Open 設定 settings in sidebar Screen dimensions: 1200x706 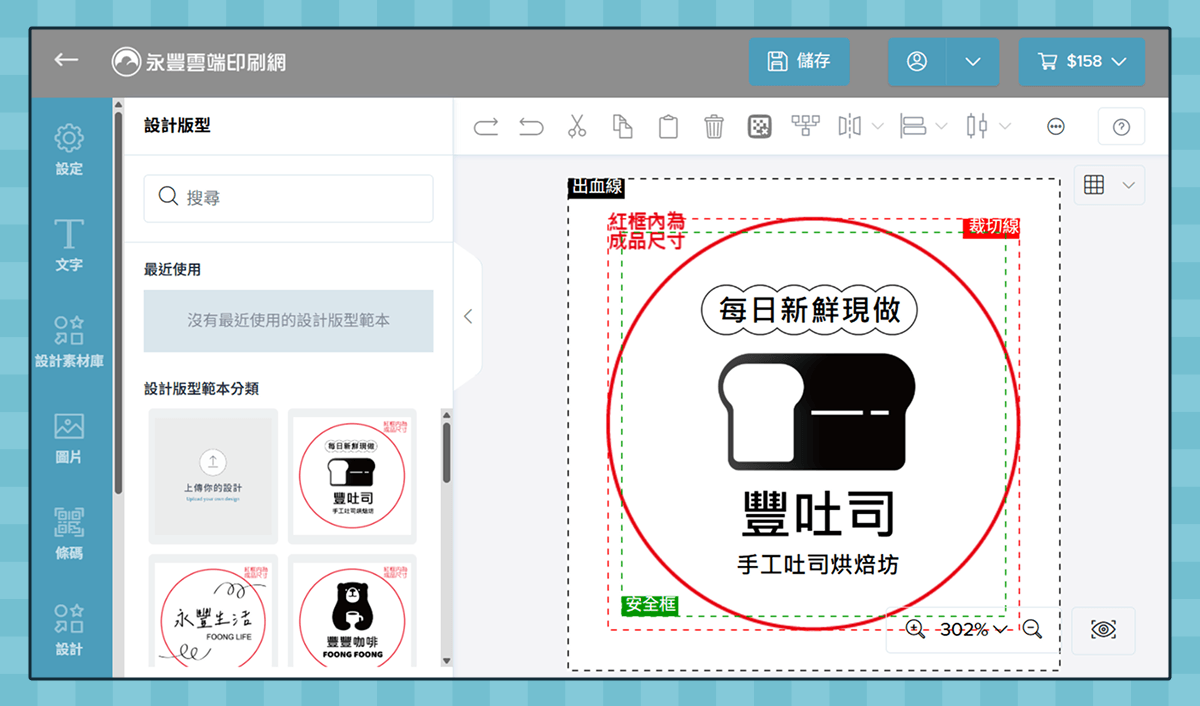point(69,148)
